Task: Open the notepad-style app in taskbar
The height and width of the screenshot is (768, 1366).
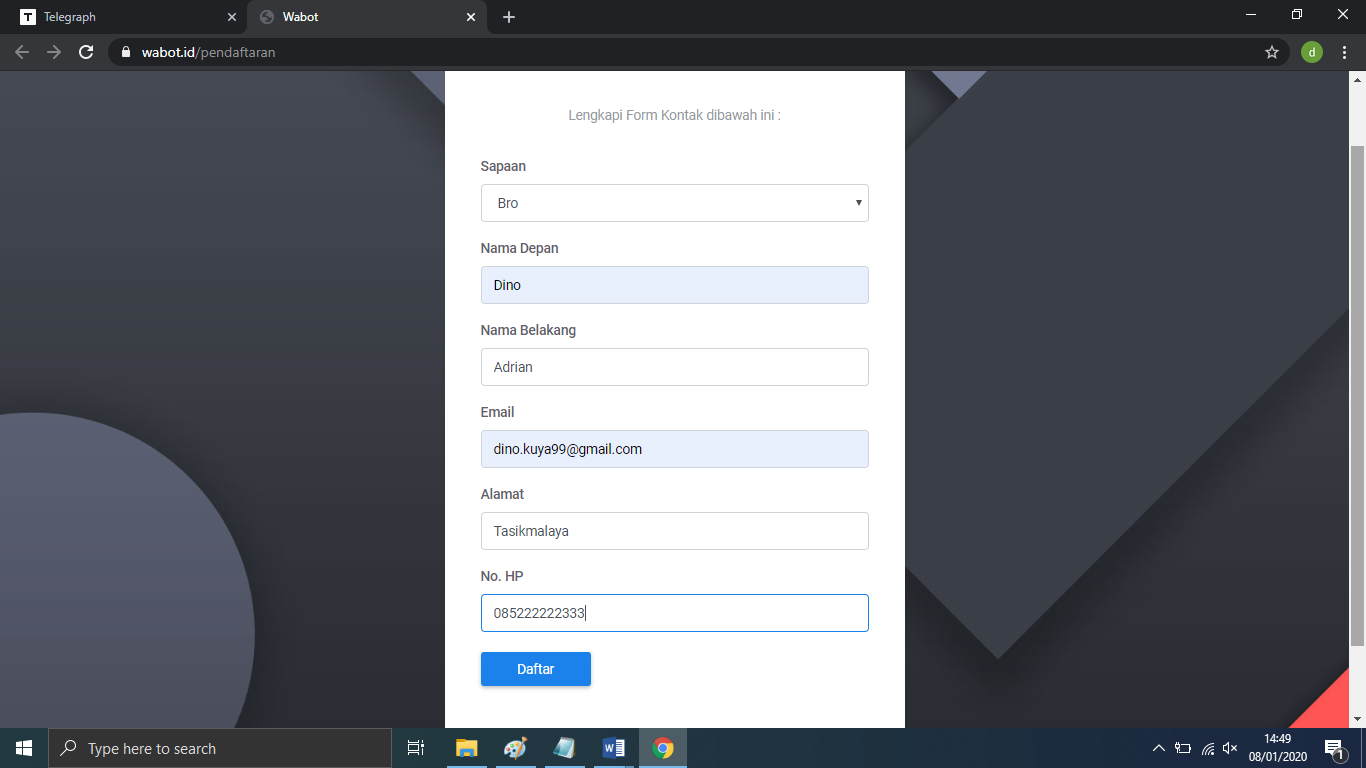Action: [564, 748]
